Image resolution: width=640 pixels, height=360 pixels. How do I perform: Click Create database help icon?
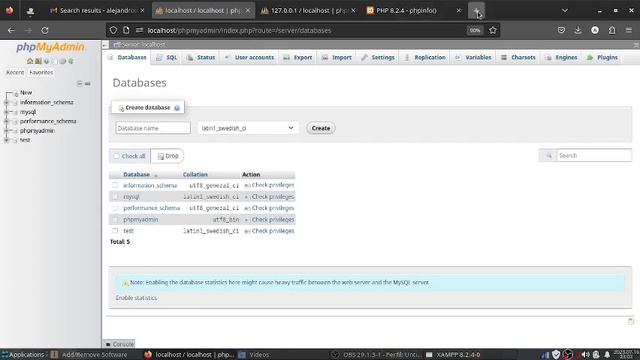pyautogui.click(x=177, y=108)
